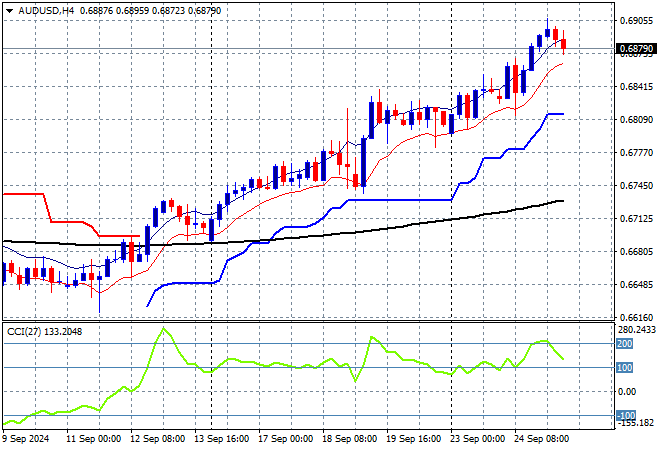
Task: Click the 17 Sep 00:00 time label
Action: 285,439
